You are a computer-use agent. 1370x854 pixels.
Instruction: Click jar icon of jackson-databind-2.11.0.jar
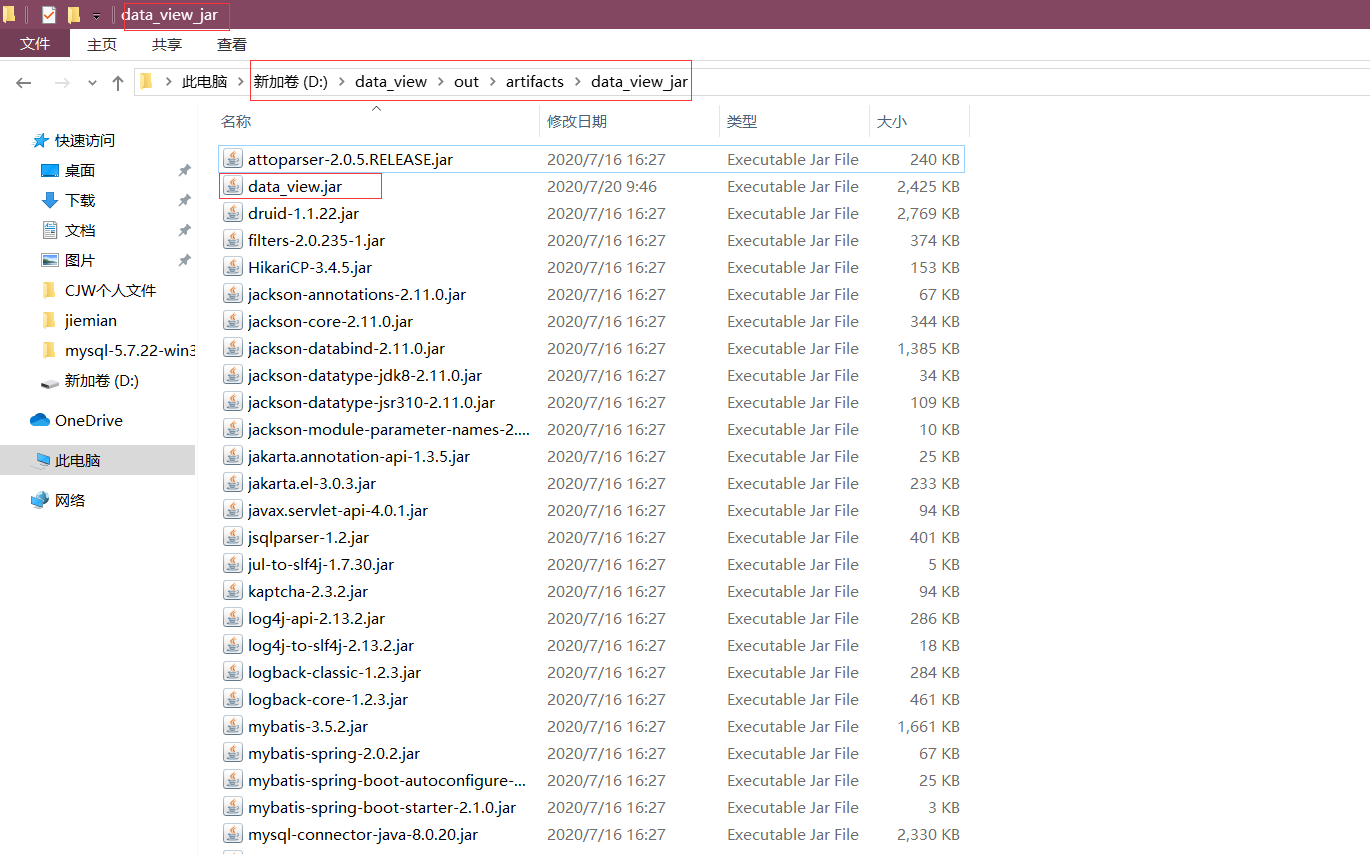pyautogui.click(x=233, y=348)
